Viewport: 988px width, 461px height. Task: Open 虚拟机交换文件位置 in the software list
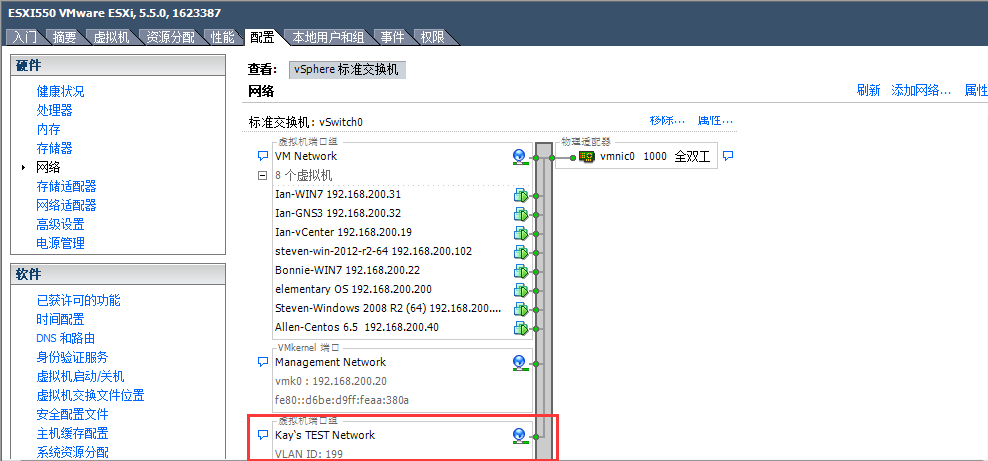click(x=90, y=396)
